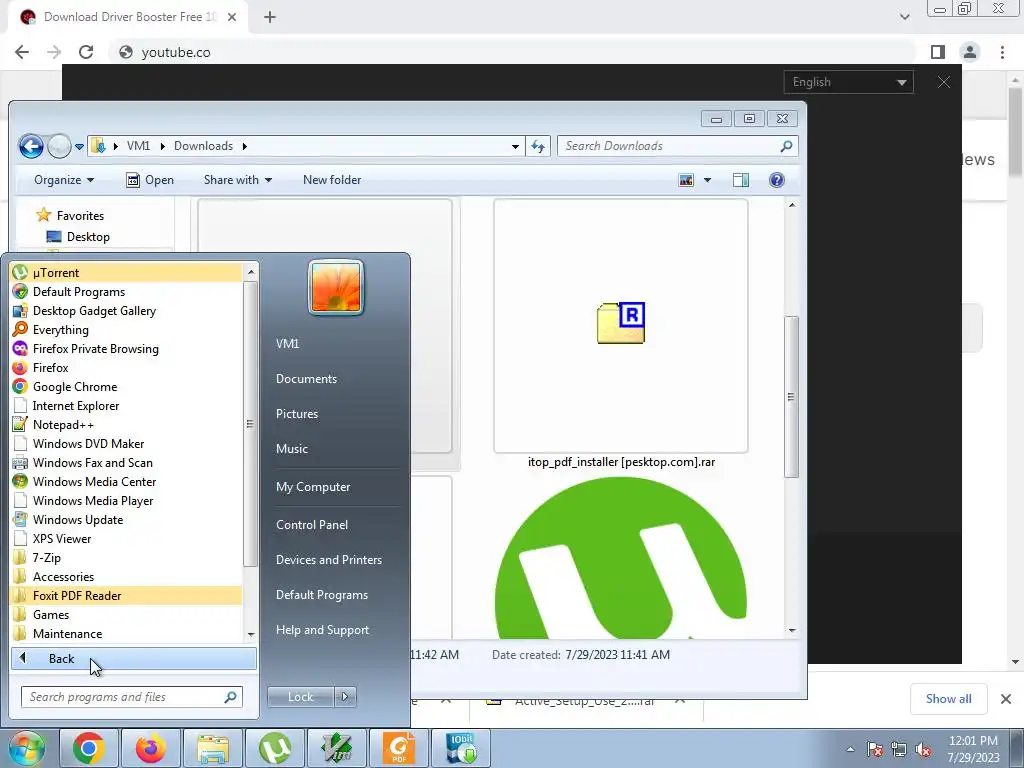Open the English language dropdown
This screenshot has width=1024, height=768.
click(x=848, y=82)
